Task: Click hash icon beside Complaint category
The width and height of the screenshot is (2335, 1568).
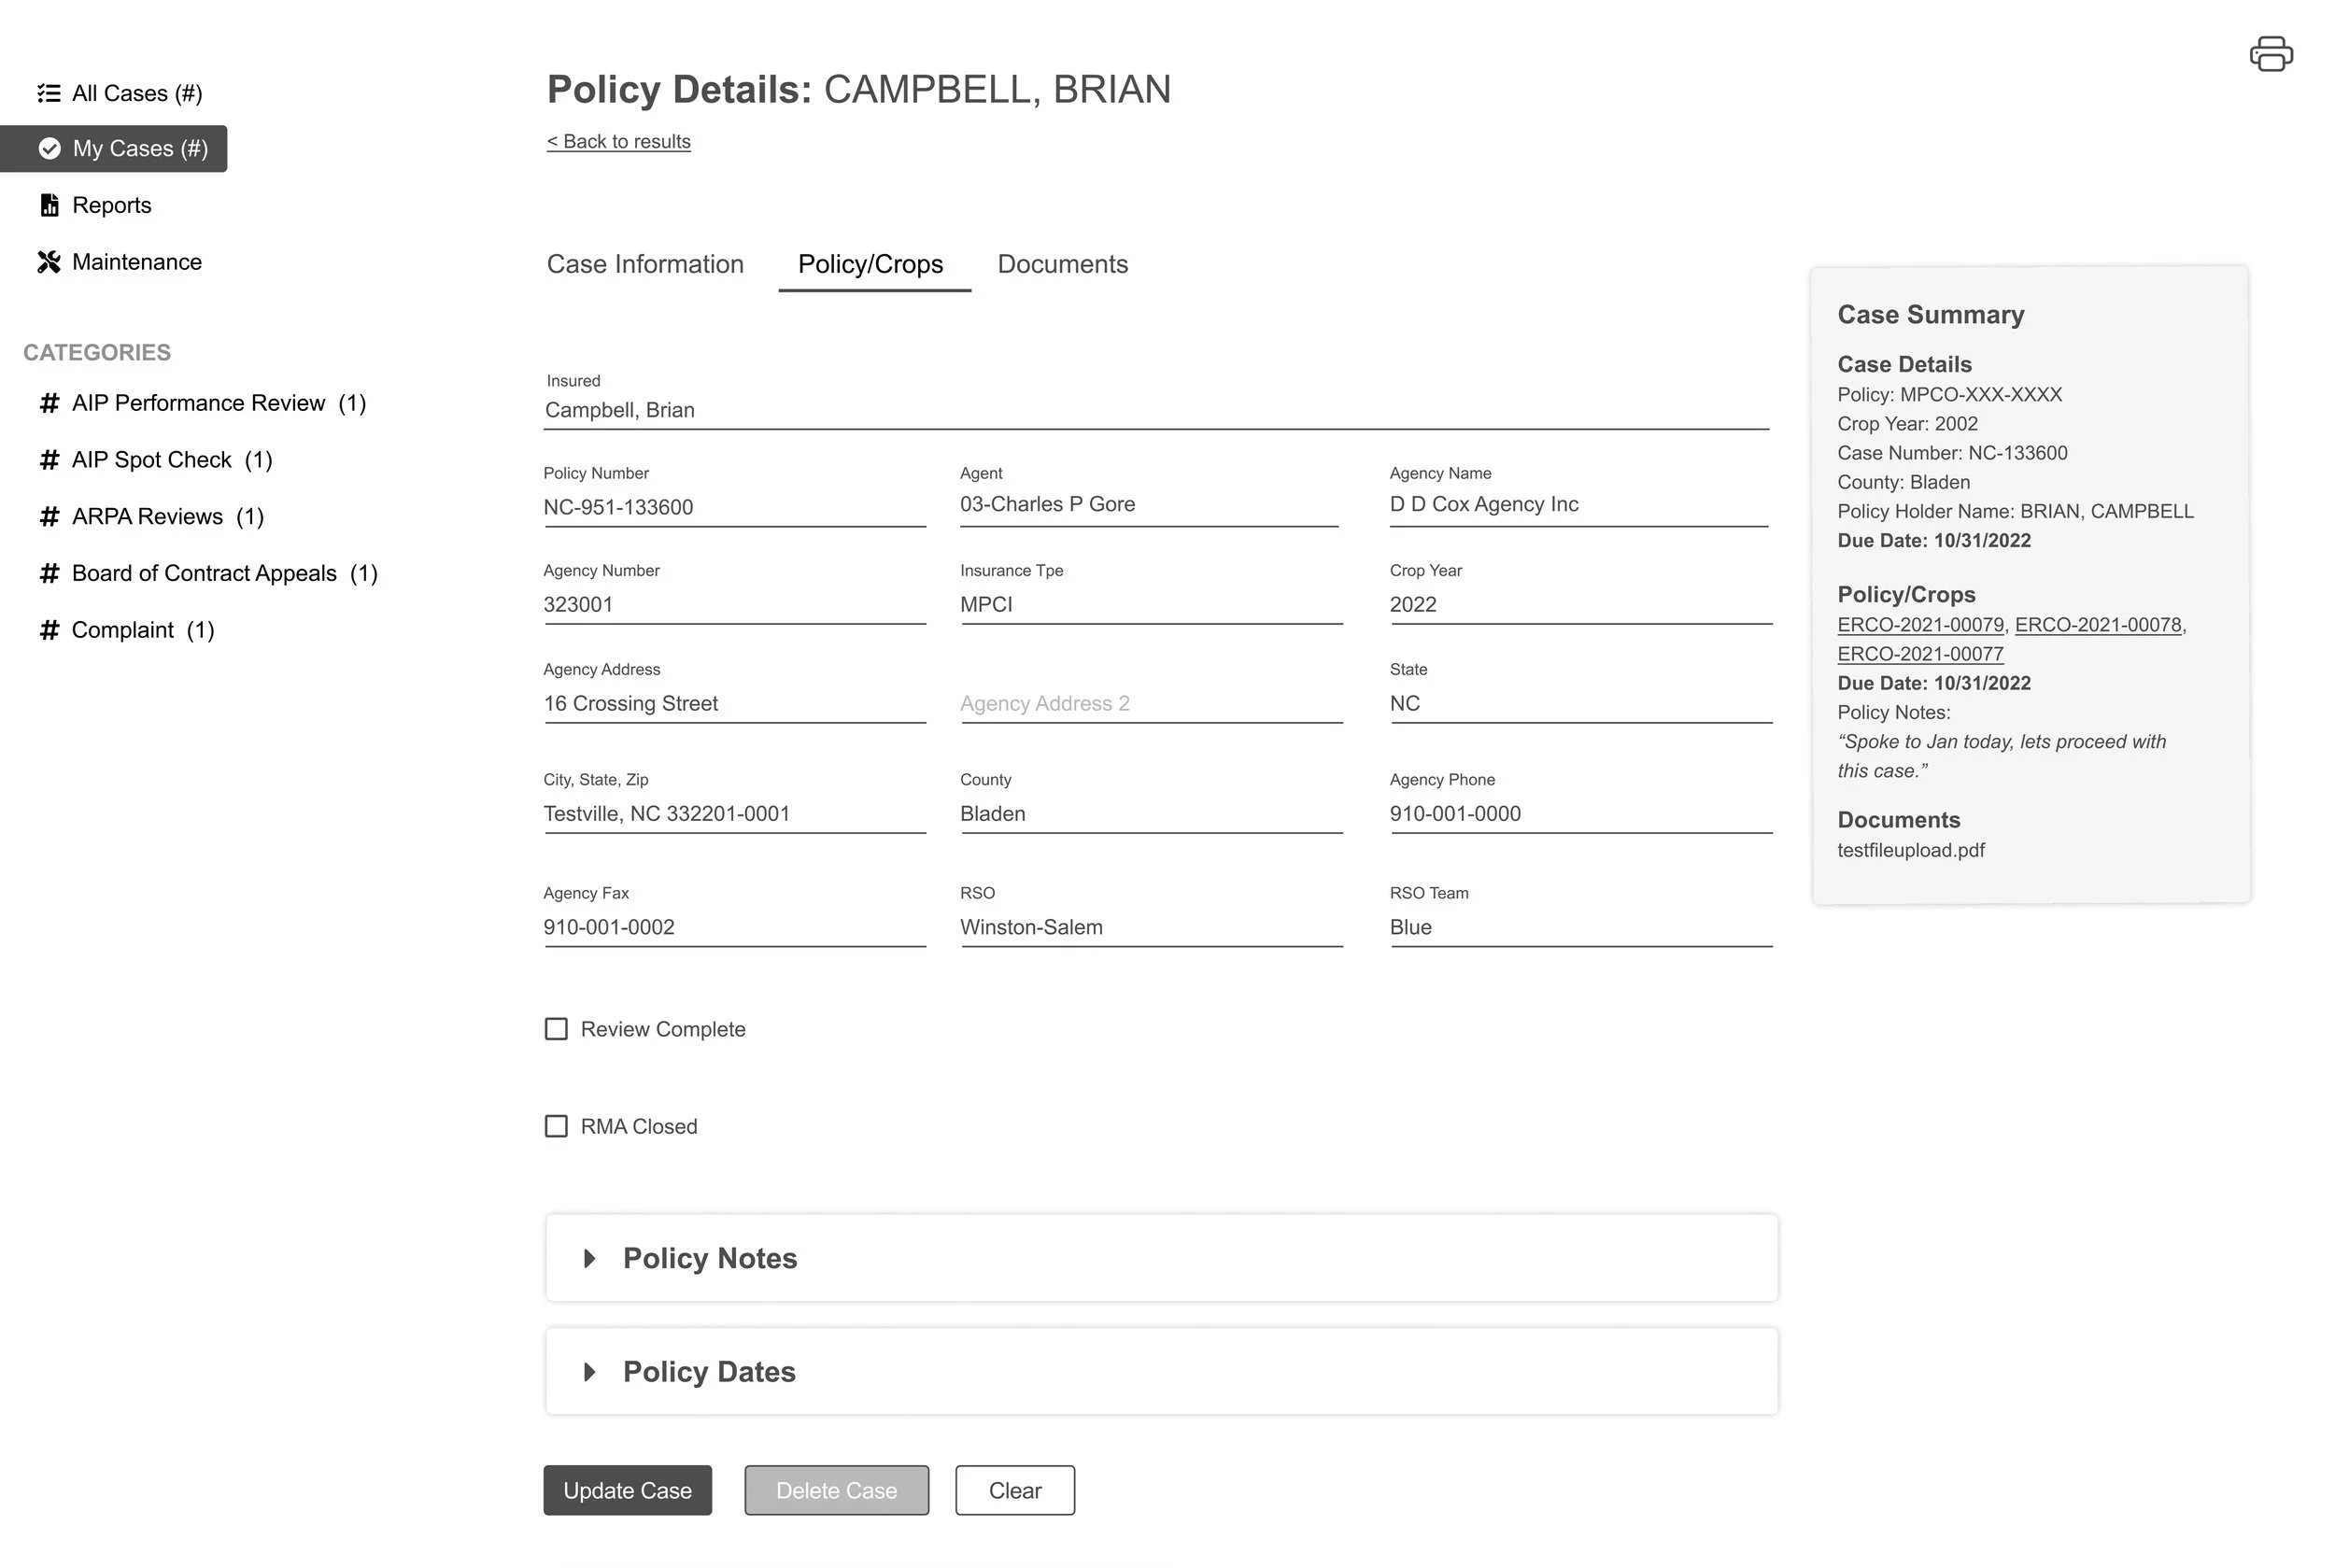Action: [49, 630]
